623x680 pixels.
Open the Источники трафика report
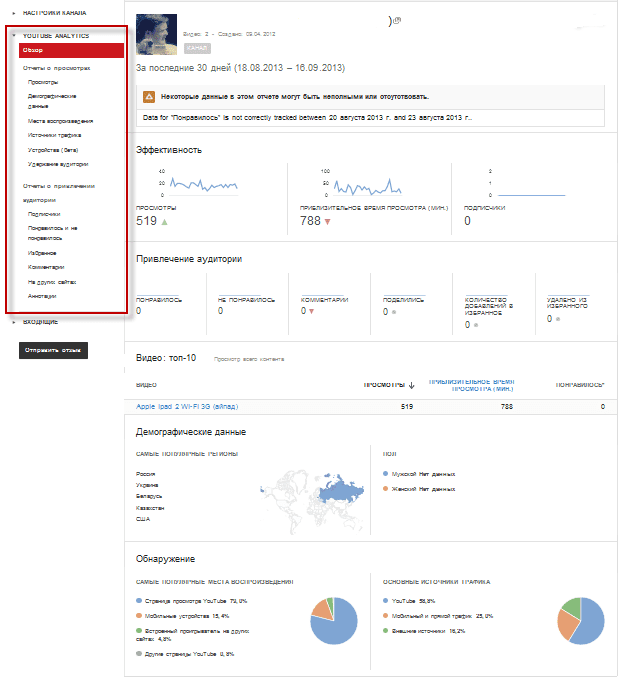tap(55, 134)
